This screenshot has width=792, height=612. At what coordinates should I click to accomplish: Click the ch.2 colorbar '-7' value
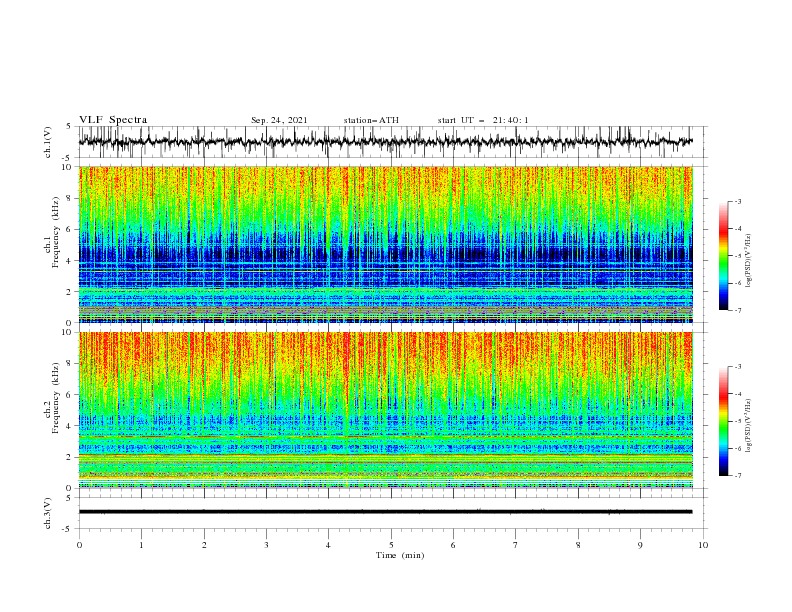click(737, 475)
